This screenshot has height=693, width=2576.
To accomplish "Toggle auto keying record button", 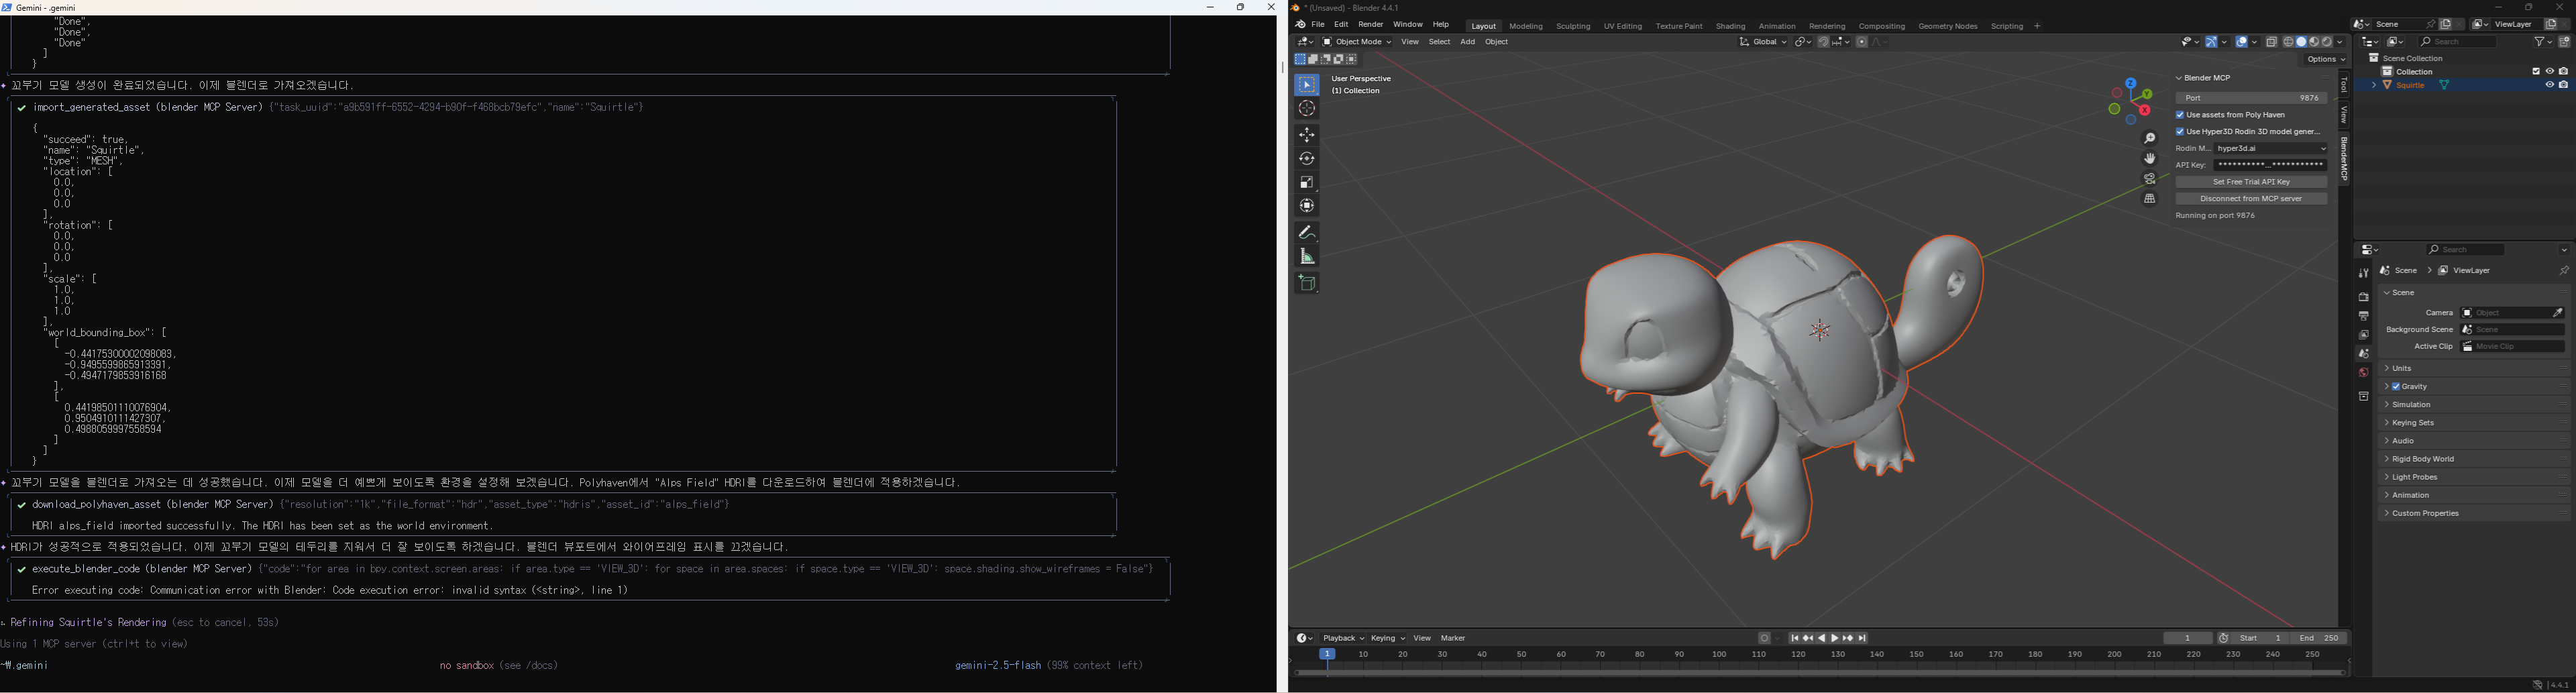I will click(1766, 638).
